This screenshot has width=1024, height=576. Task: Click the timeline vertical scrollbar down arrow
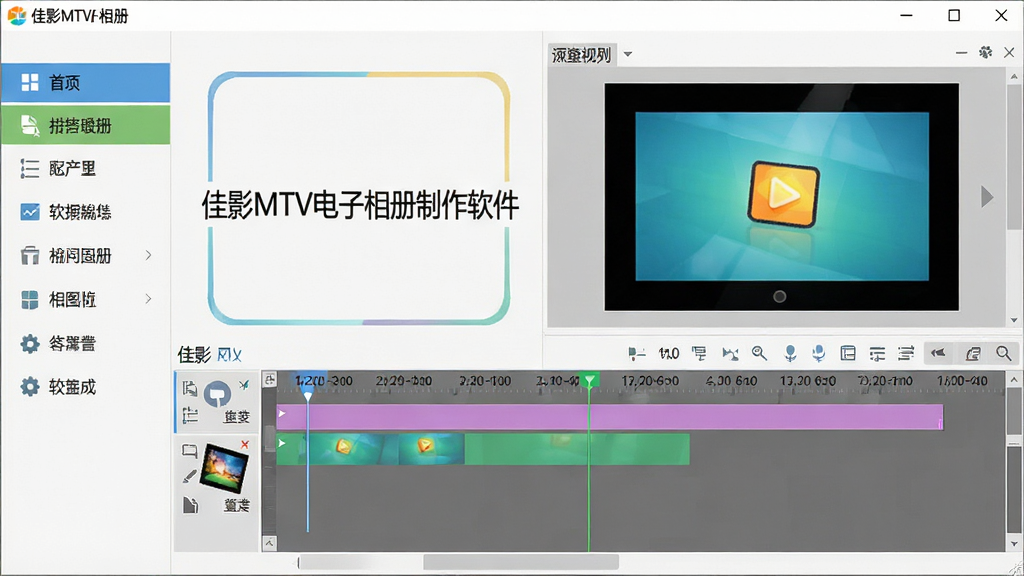pyautogui.click(x=1014, y=543)
